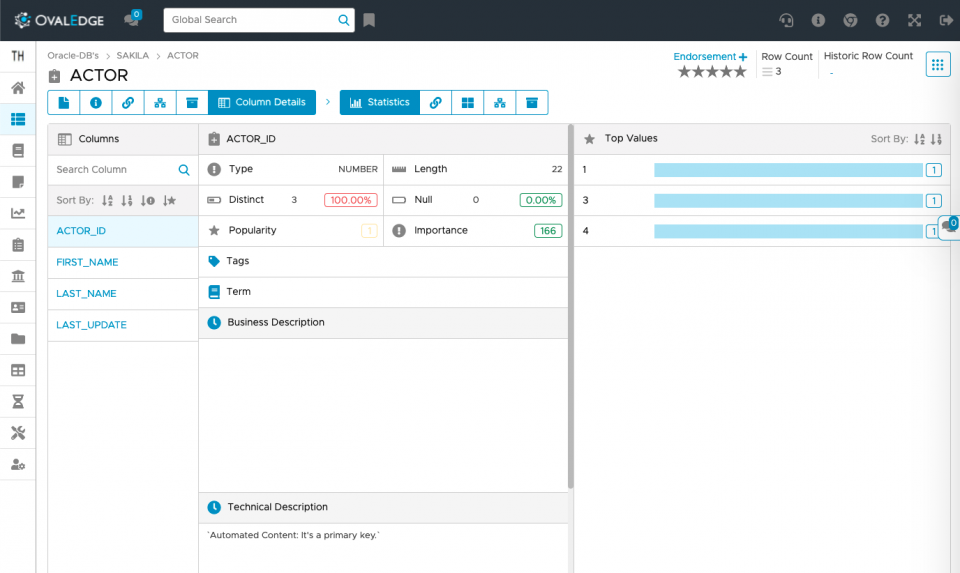Sort columns by star popularity
This screenshot has width=960, height=573.
[170, 200]
